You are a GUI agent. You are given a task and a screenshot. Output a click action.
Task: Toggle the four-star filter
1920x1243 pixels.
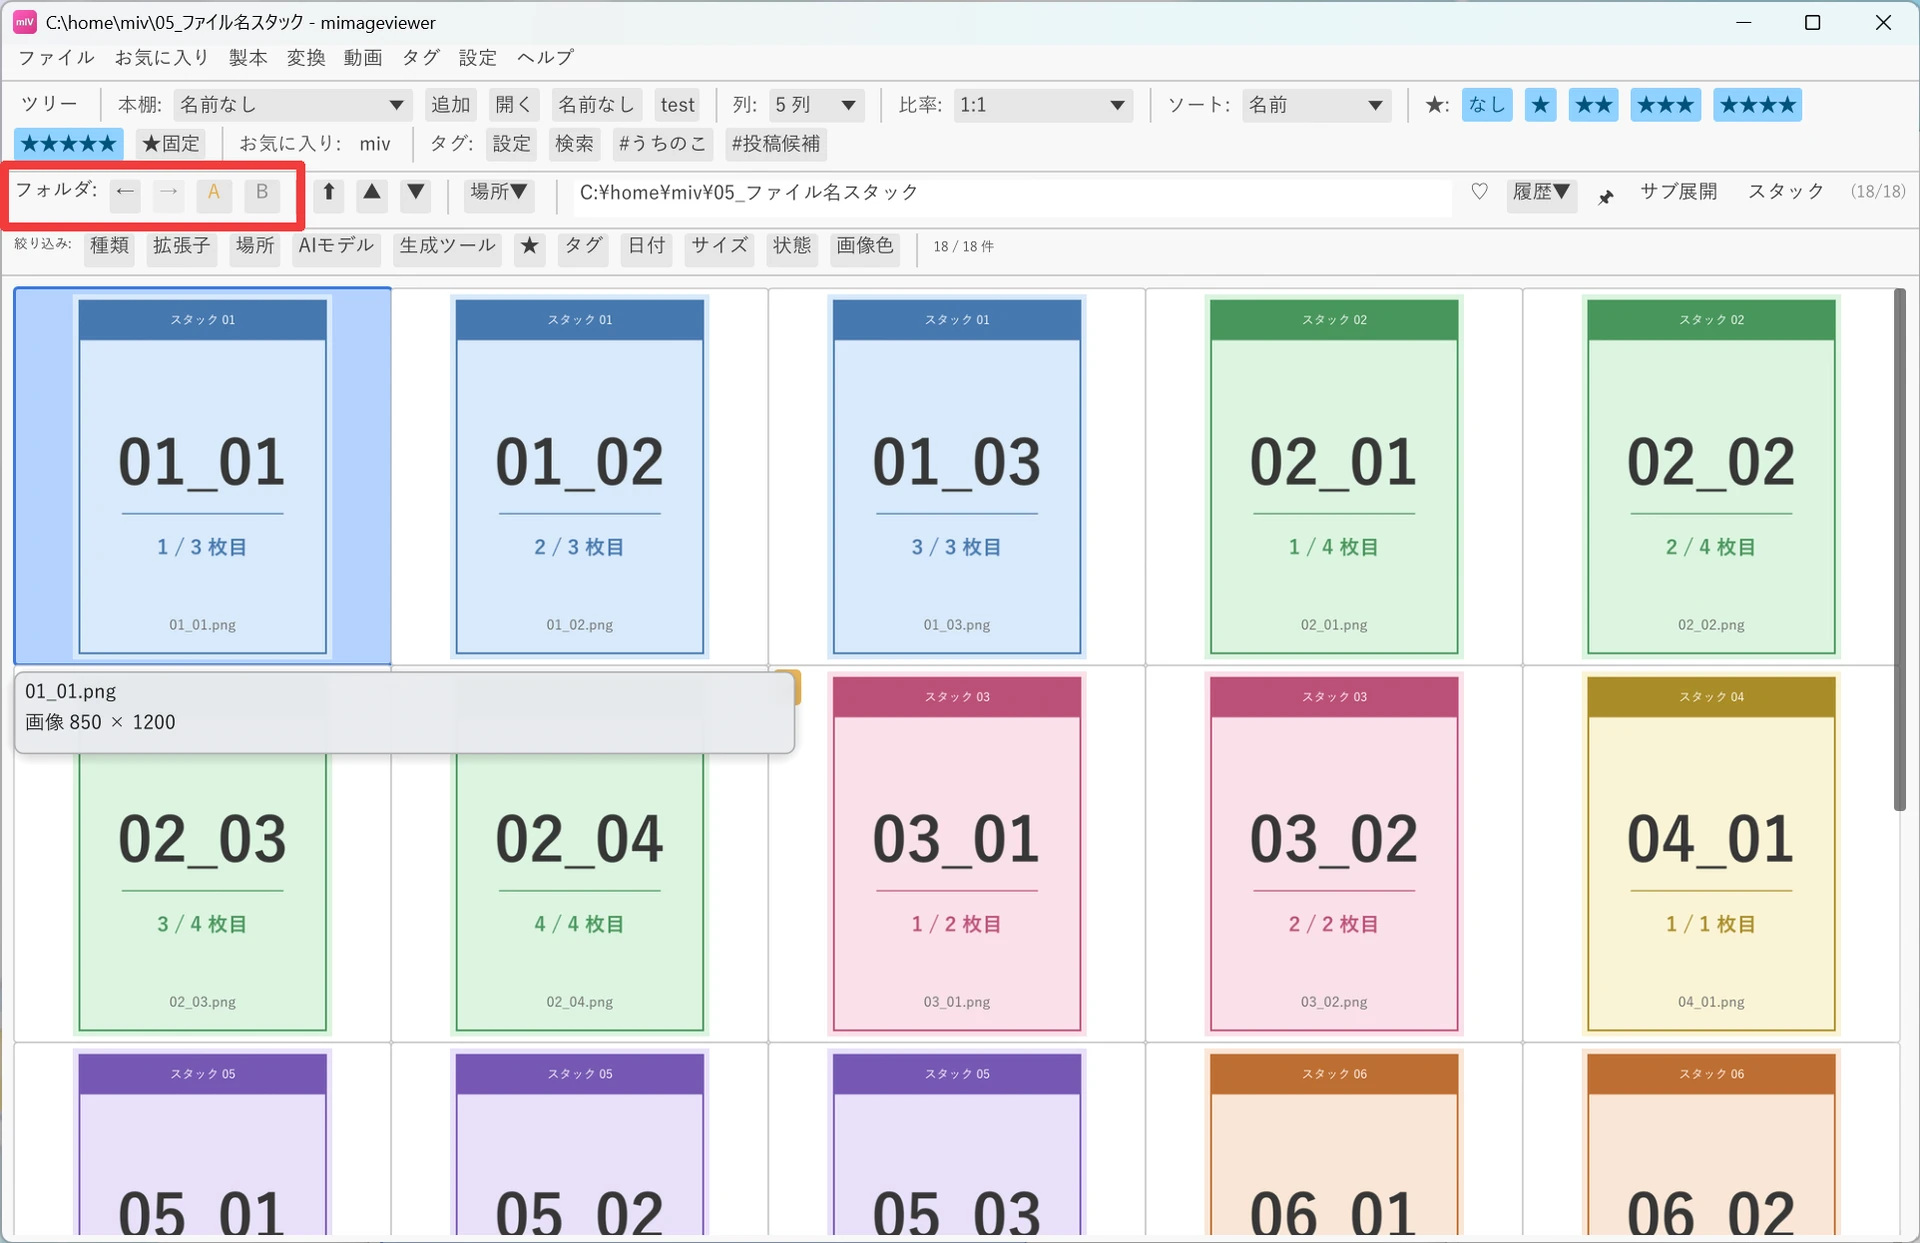coord(1758,105)
